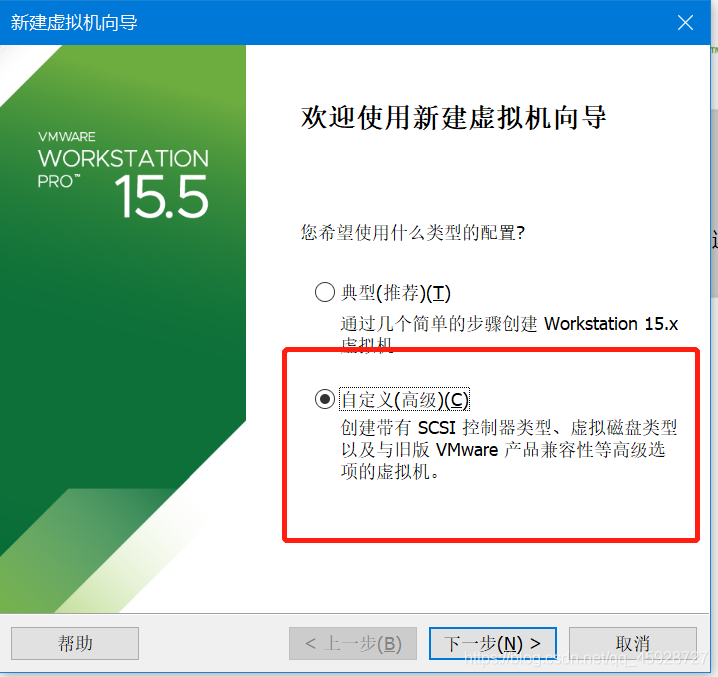Click the large 15.5 version number

click(x=162, y=197)
